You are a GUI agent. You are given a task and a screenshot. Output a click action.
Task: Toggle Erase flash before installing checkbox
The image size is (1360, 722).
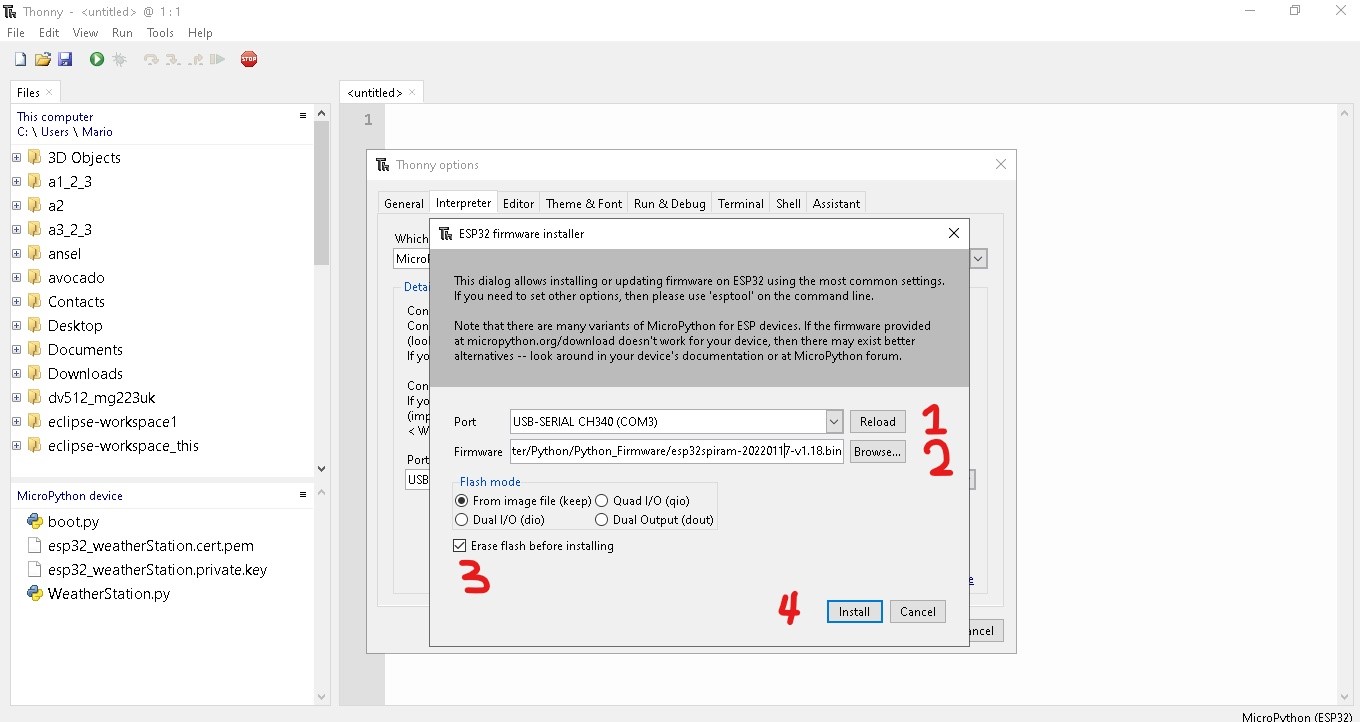tap(460, 546)
